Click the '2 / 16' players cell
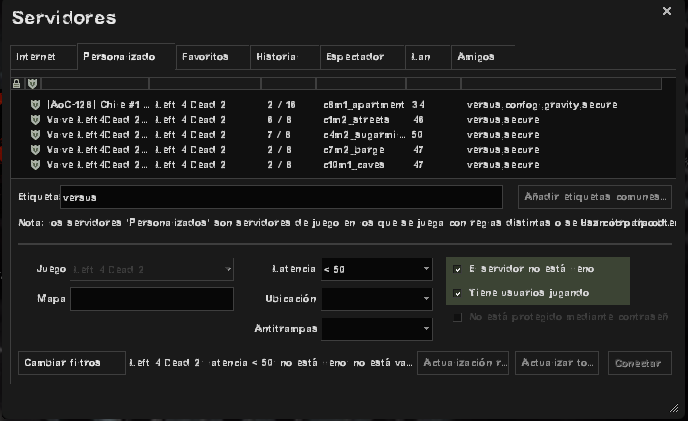 [281, 104]
